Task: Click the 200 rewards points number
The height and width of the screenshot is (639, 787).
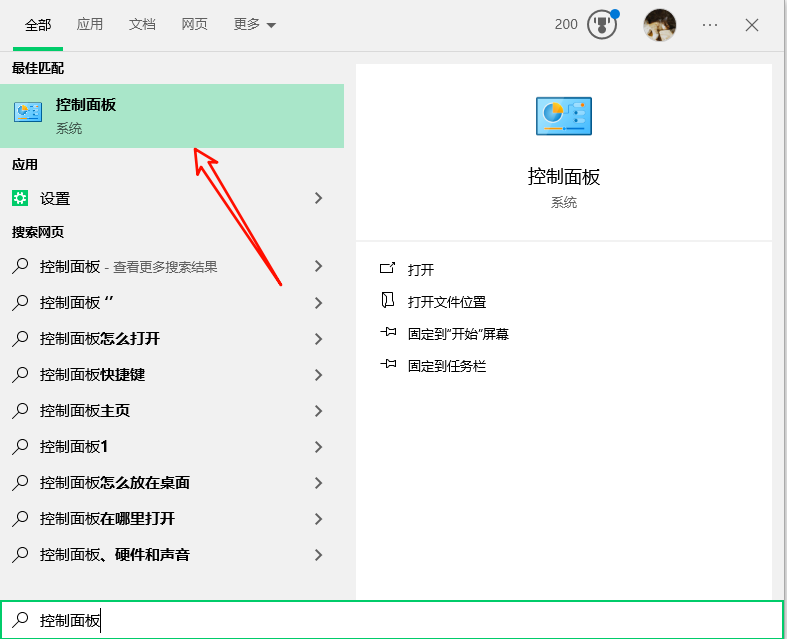Action: [x=566, y=25]
